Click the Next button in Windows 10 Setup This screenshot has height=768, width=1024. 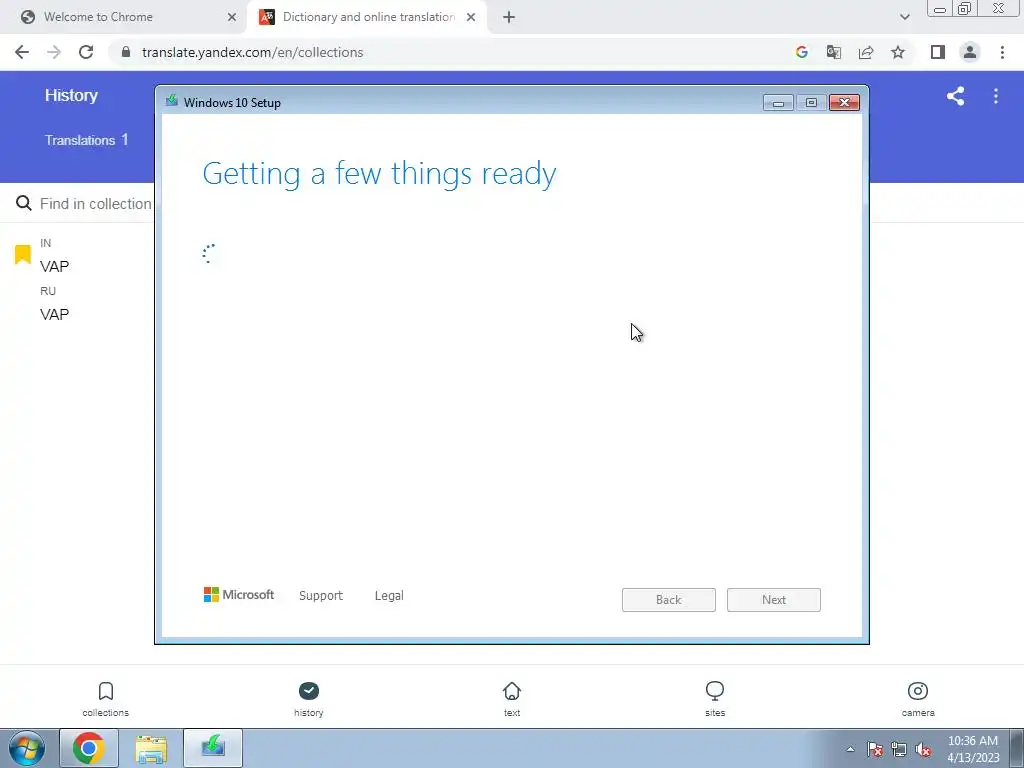[x=774, y=600]
